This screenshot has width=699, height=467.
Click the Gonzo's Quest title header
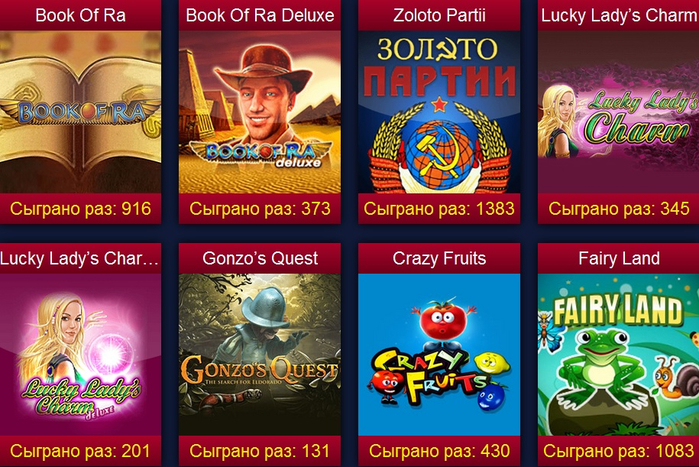click(260, 258)
